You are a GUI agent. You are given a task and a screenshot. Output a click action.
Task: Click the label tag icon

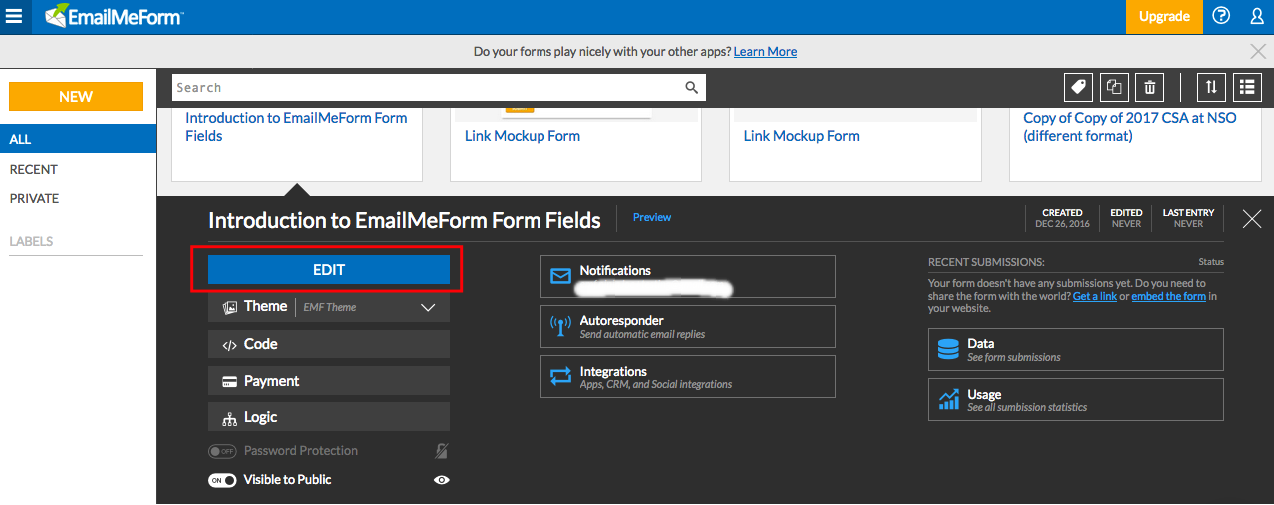point(1078,88)
